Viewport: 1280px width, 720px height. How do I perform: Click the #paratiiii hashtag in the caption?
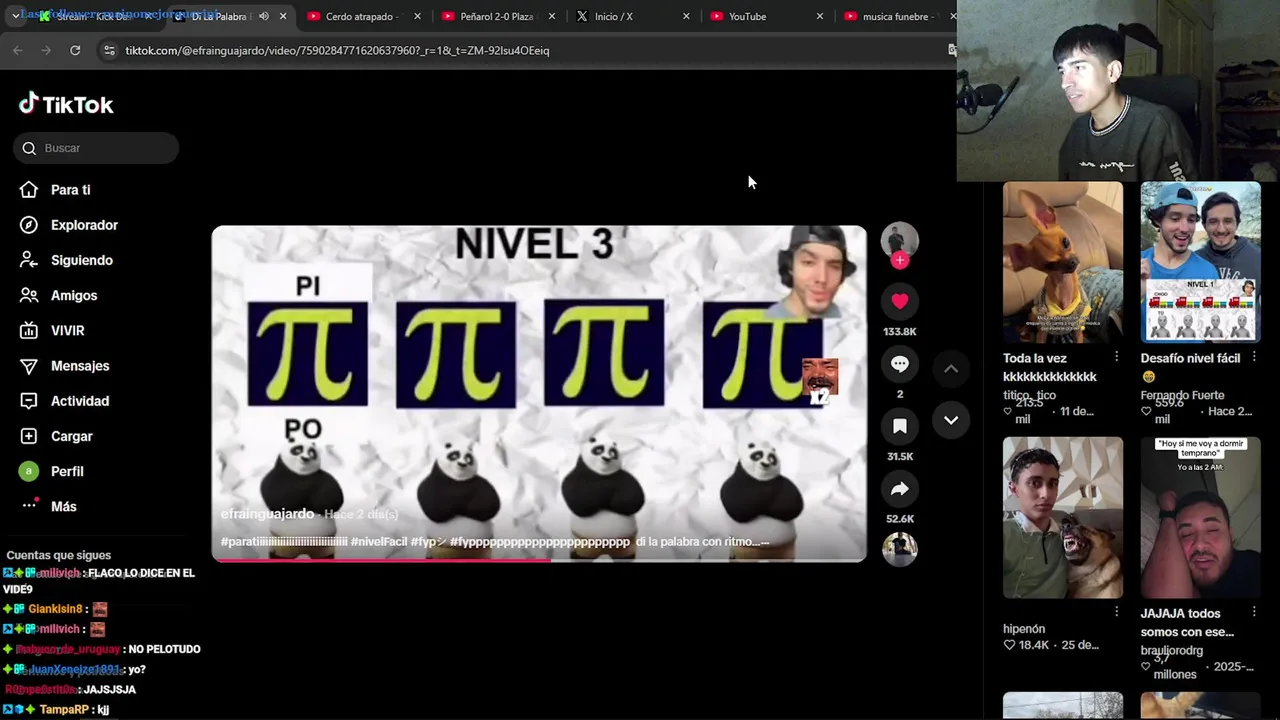point(284,542)
